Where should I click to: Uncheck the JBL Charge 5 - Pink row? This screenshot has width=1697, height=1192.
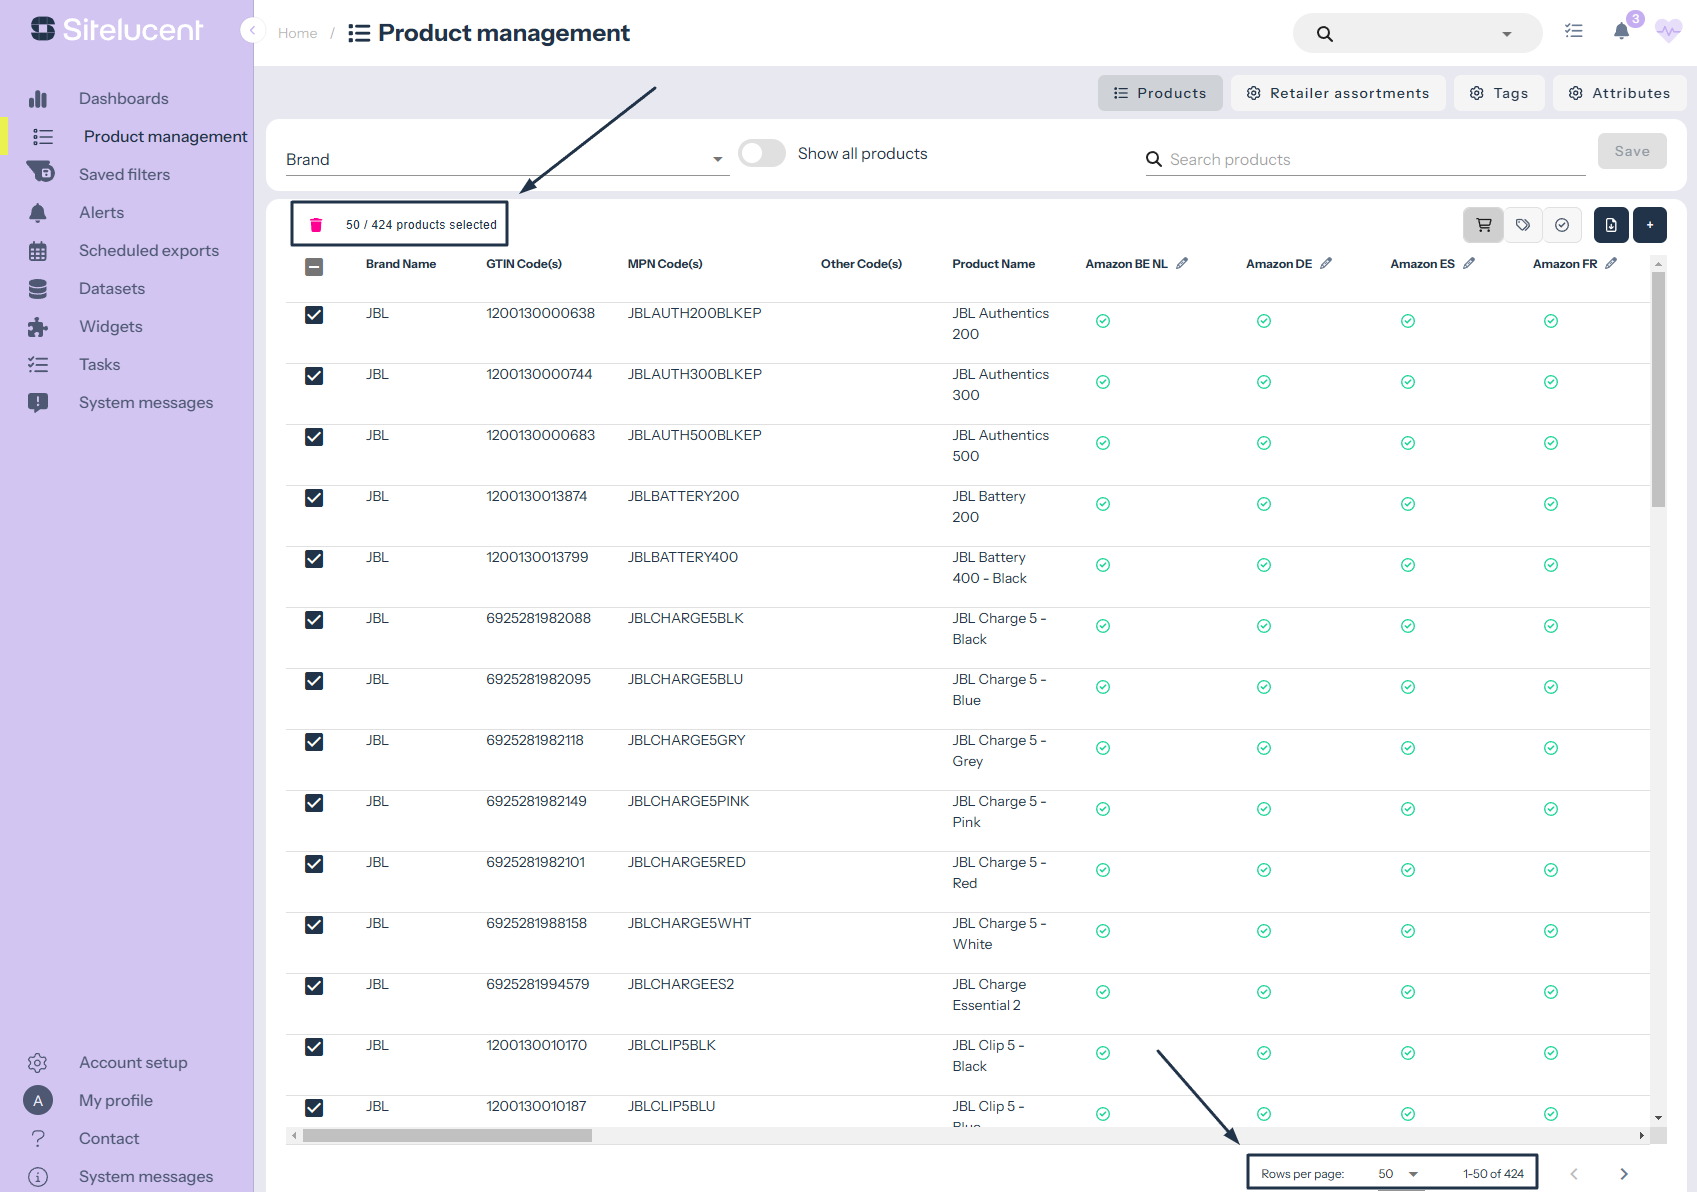314,803
